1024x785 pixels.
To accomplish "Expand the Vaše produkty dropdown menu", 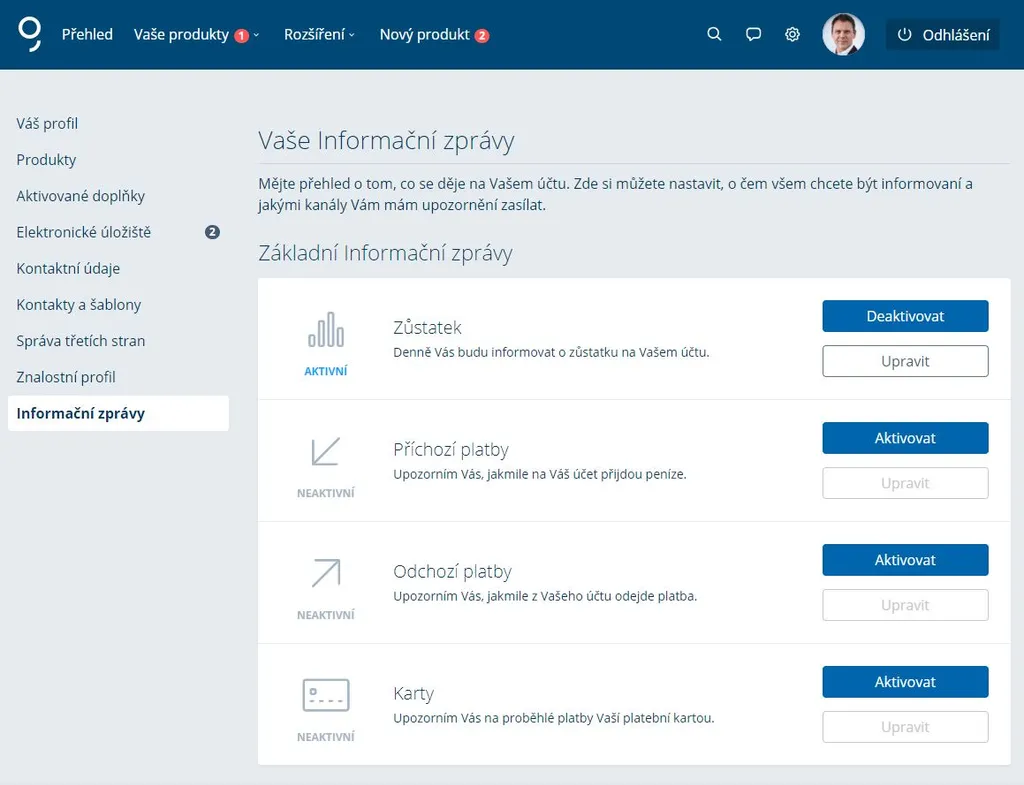I will [196, 34].
